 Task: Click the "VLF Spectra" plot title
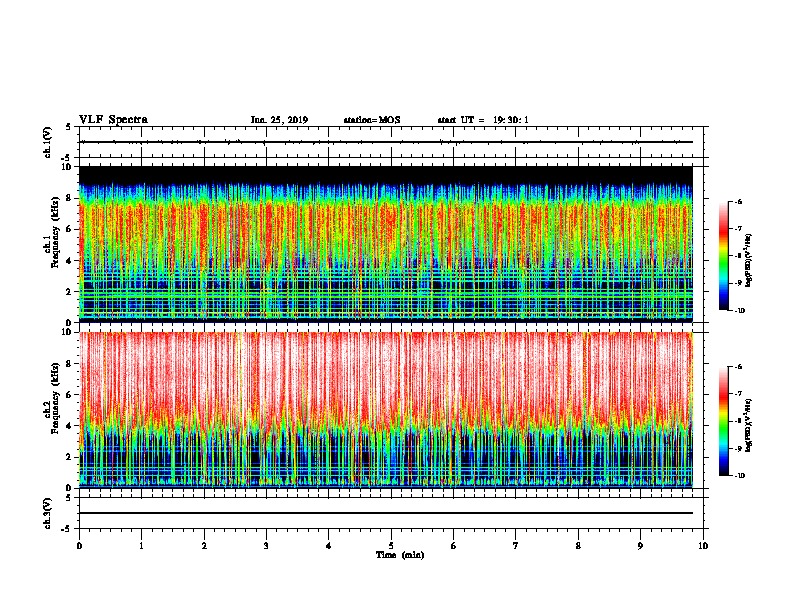(x=113, y=120)
